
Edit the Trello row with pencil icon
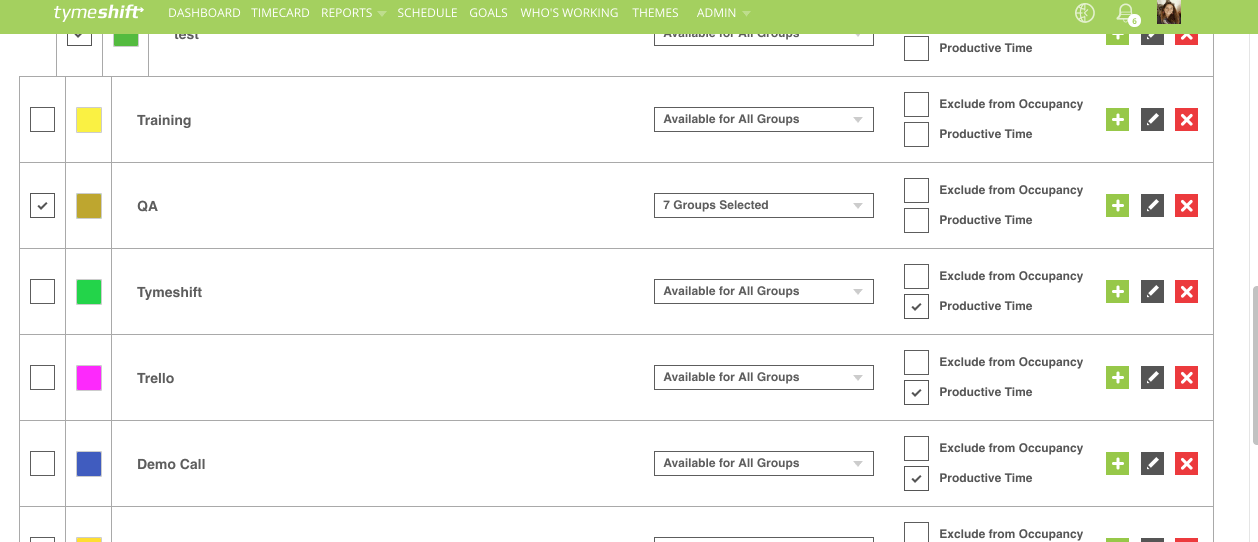click(1152, 378)
